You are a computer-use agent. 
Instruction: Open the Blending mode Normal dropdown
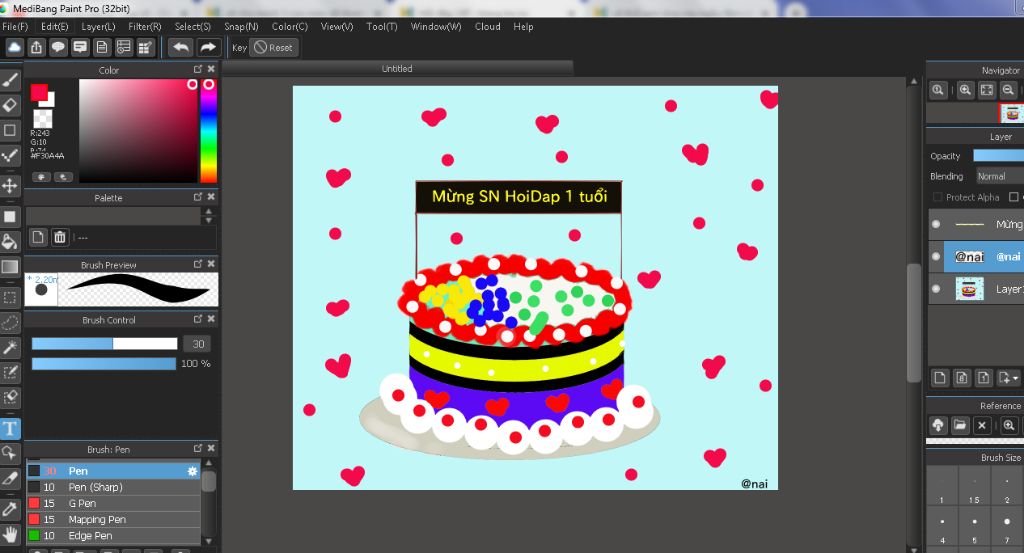point(1000,176)
